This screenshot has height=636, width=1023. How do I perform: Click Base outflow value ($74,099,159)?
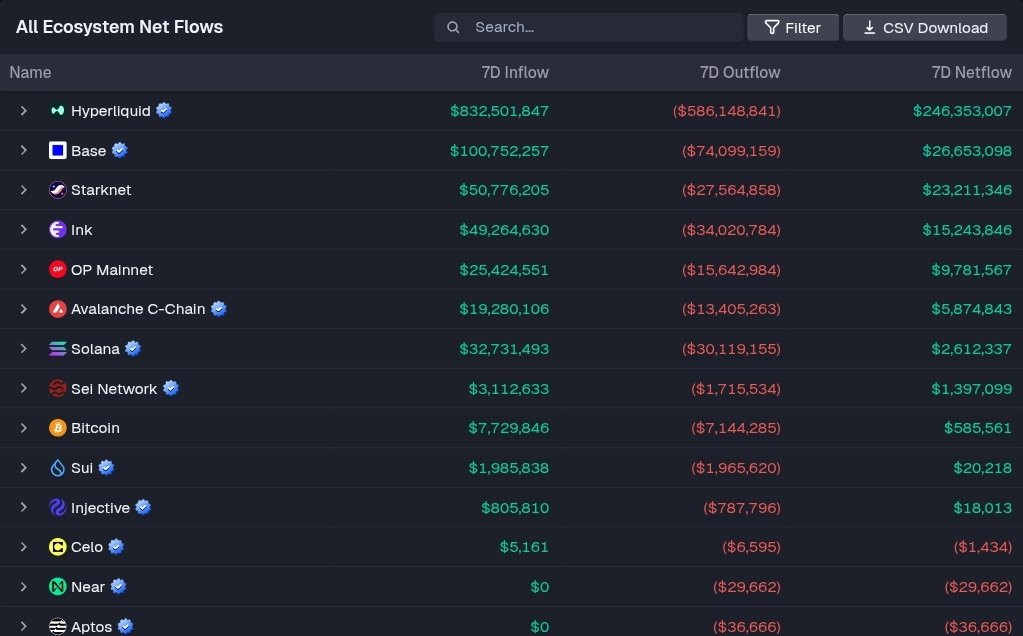coord(731,151)
